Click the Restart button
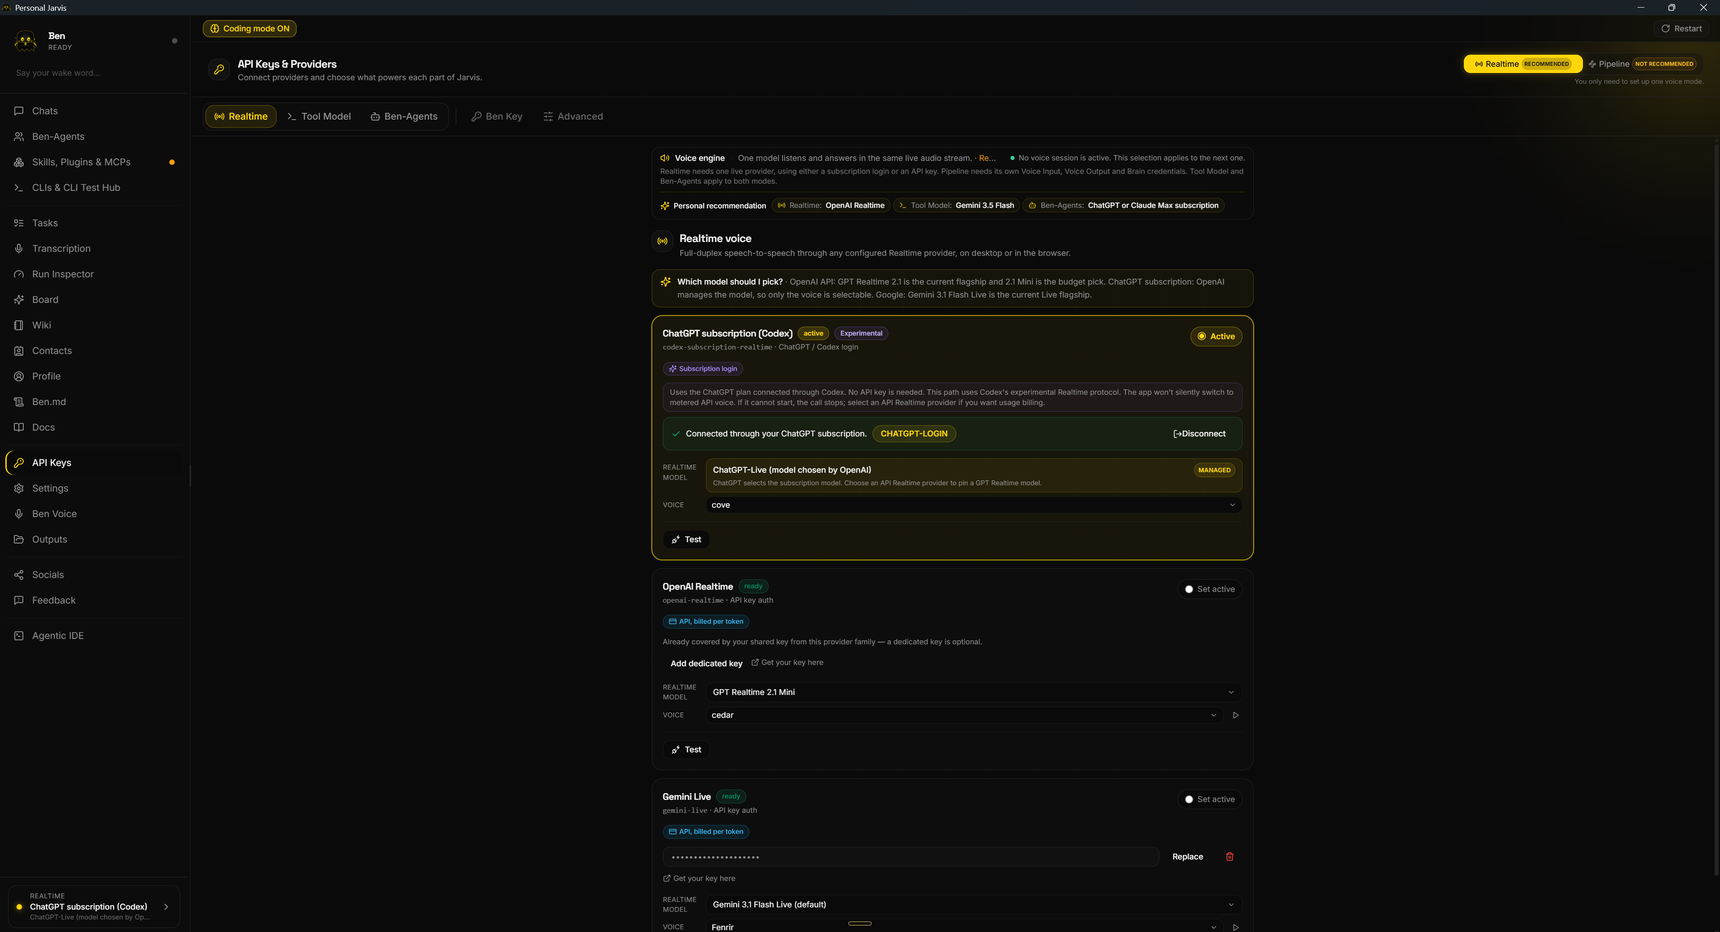Screen dimensions: 1720x932 (1682, 28)
